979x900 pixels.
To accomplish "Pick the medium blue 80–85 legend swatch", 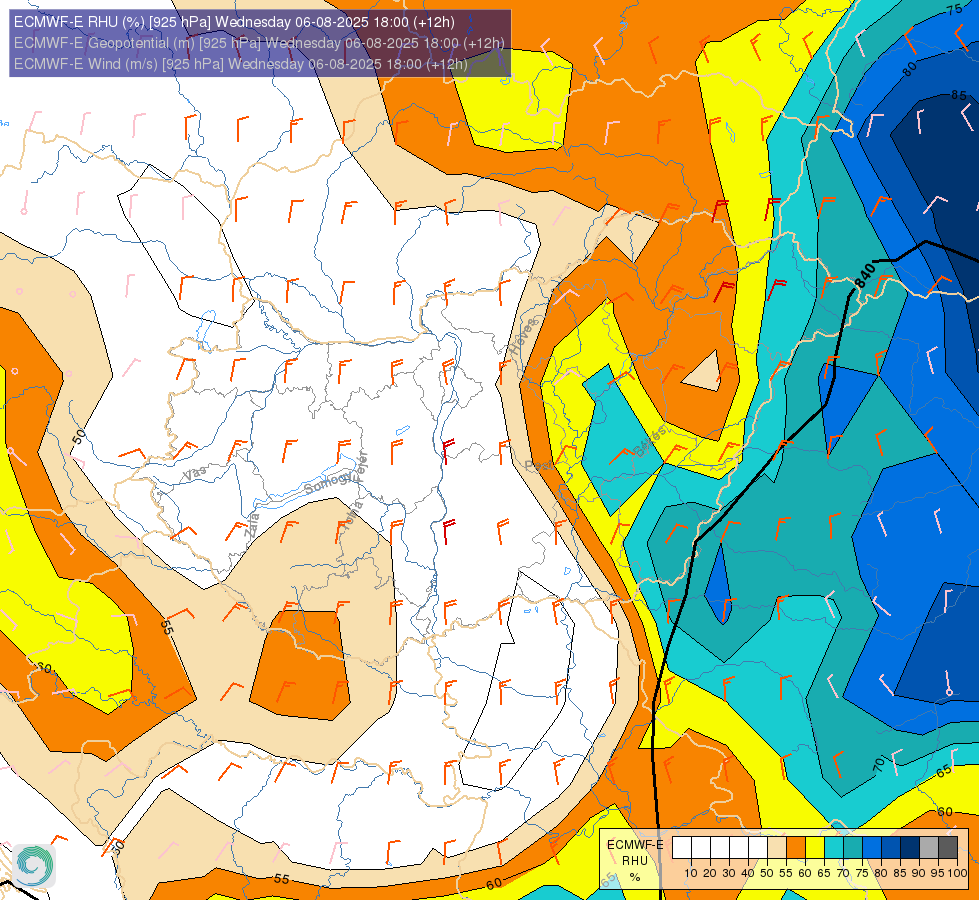I will pyautogui.click(x=891, y=848).
